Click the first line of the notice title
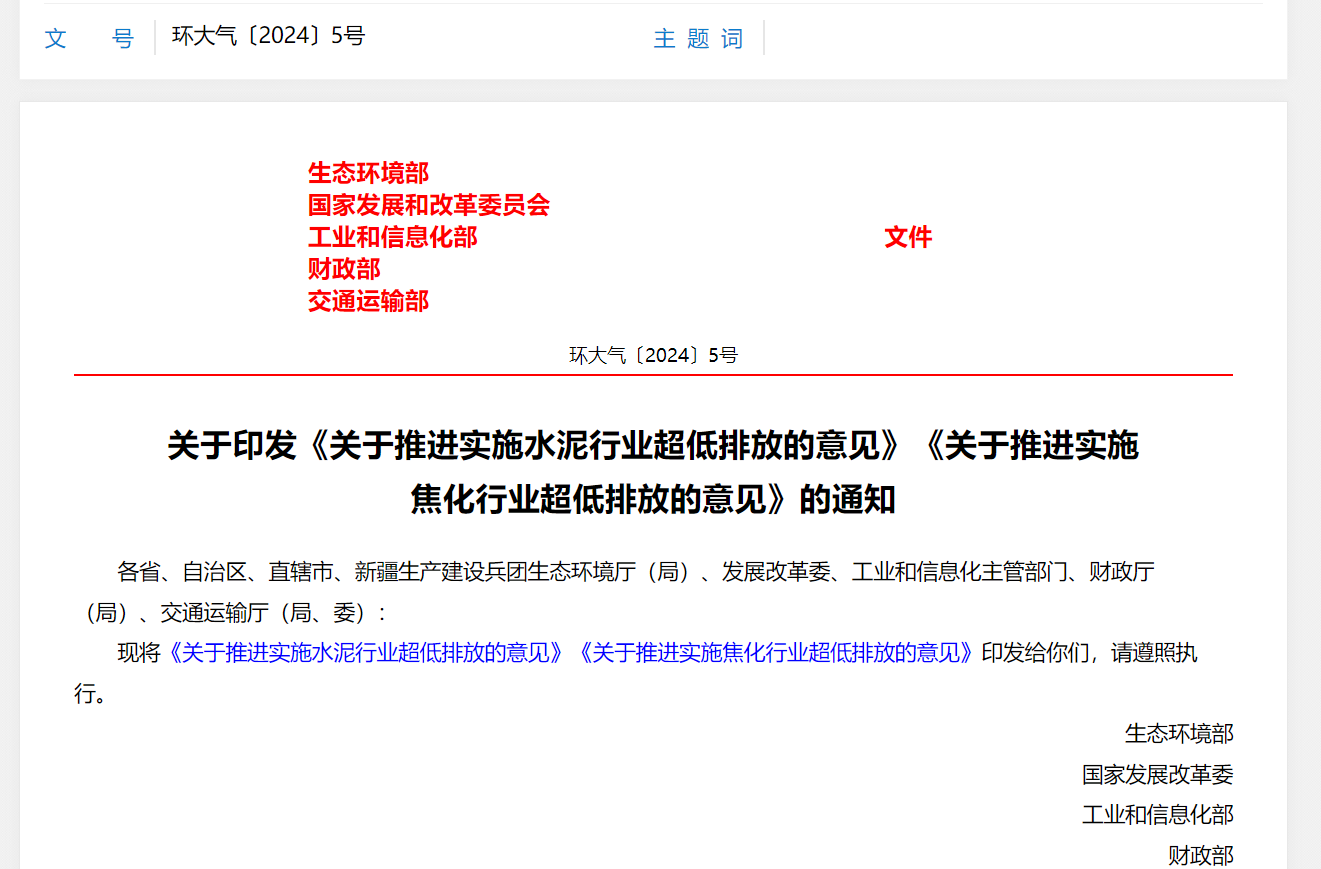This screenshot has height=869, width=1321. pos(653,445)
